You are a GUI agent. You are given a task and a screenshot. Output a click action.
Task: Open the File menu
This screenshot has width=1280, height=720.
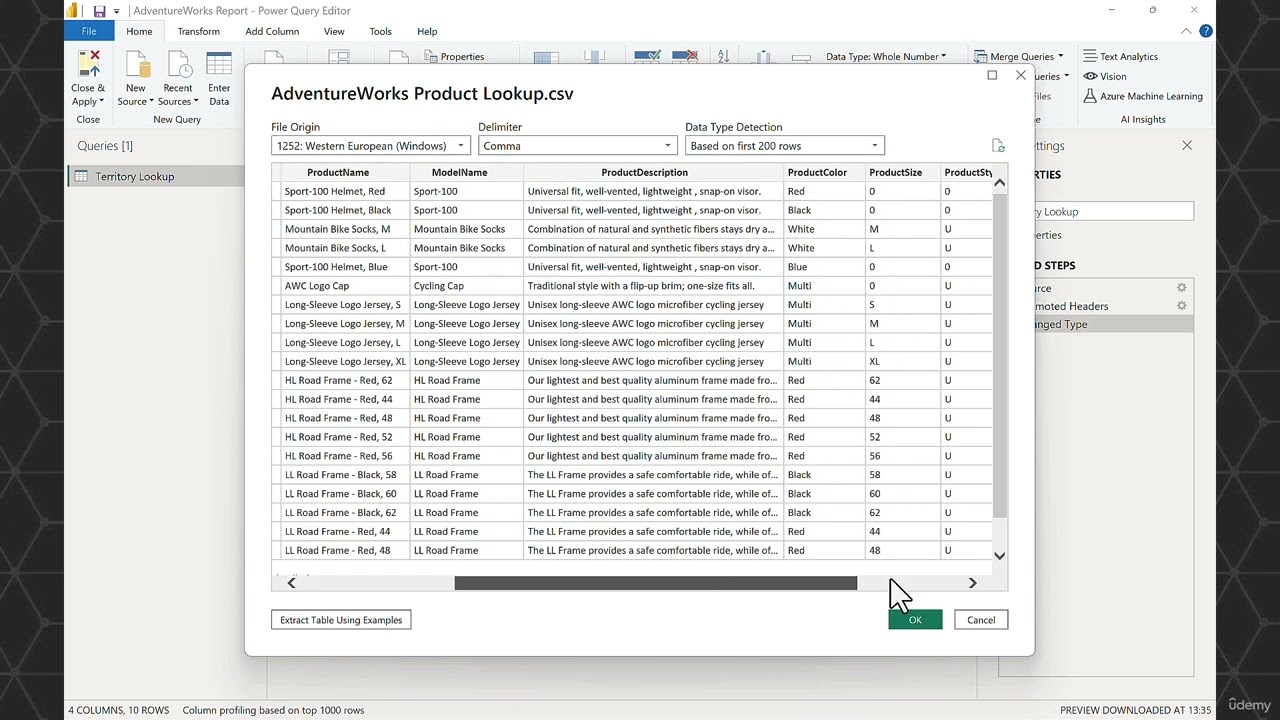[89, 31]
